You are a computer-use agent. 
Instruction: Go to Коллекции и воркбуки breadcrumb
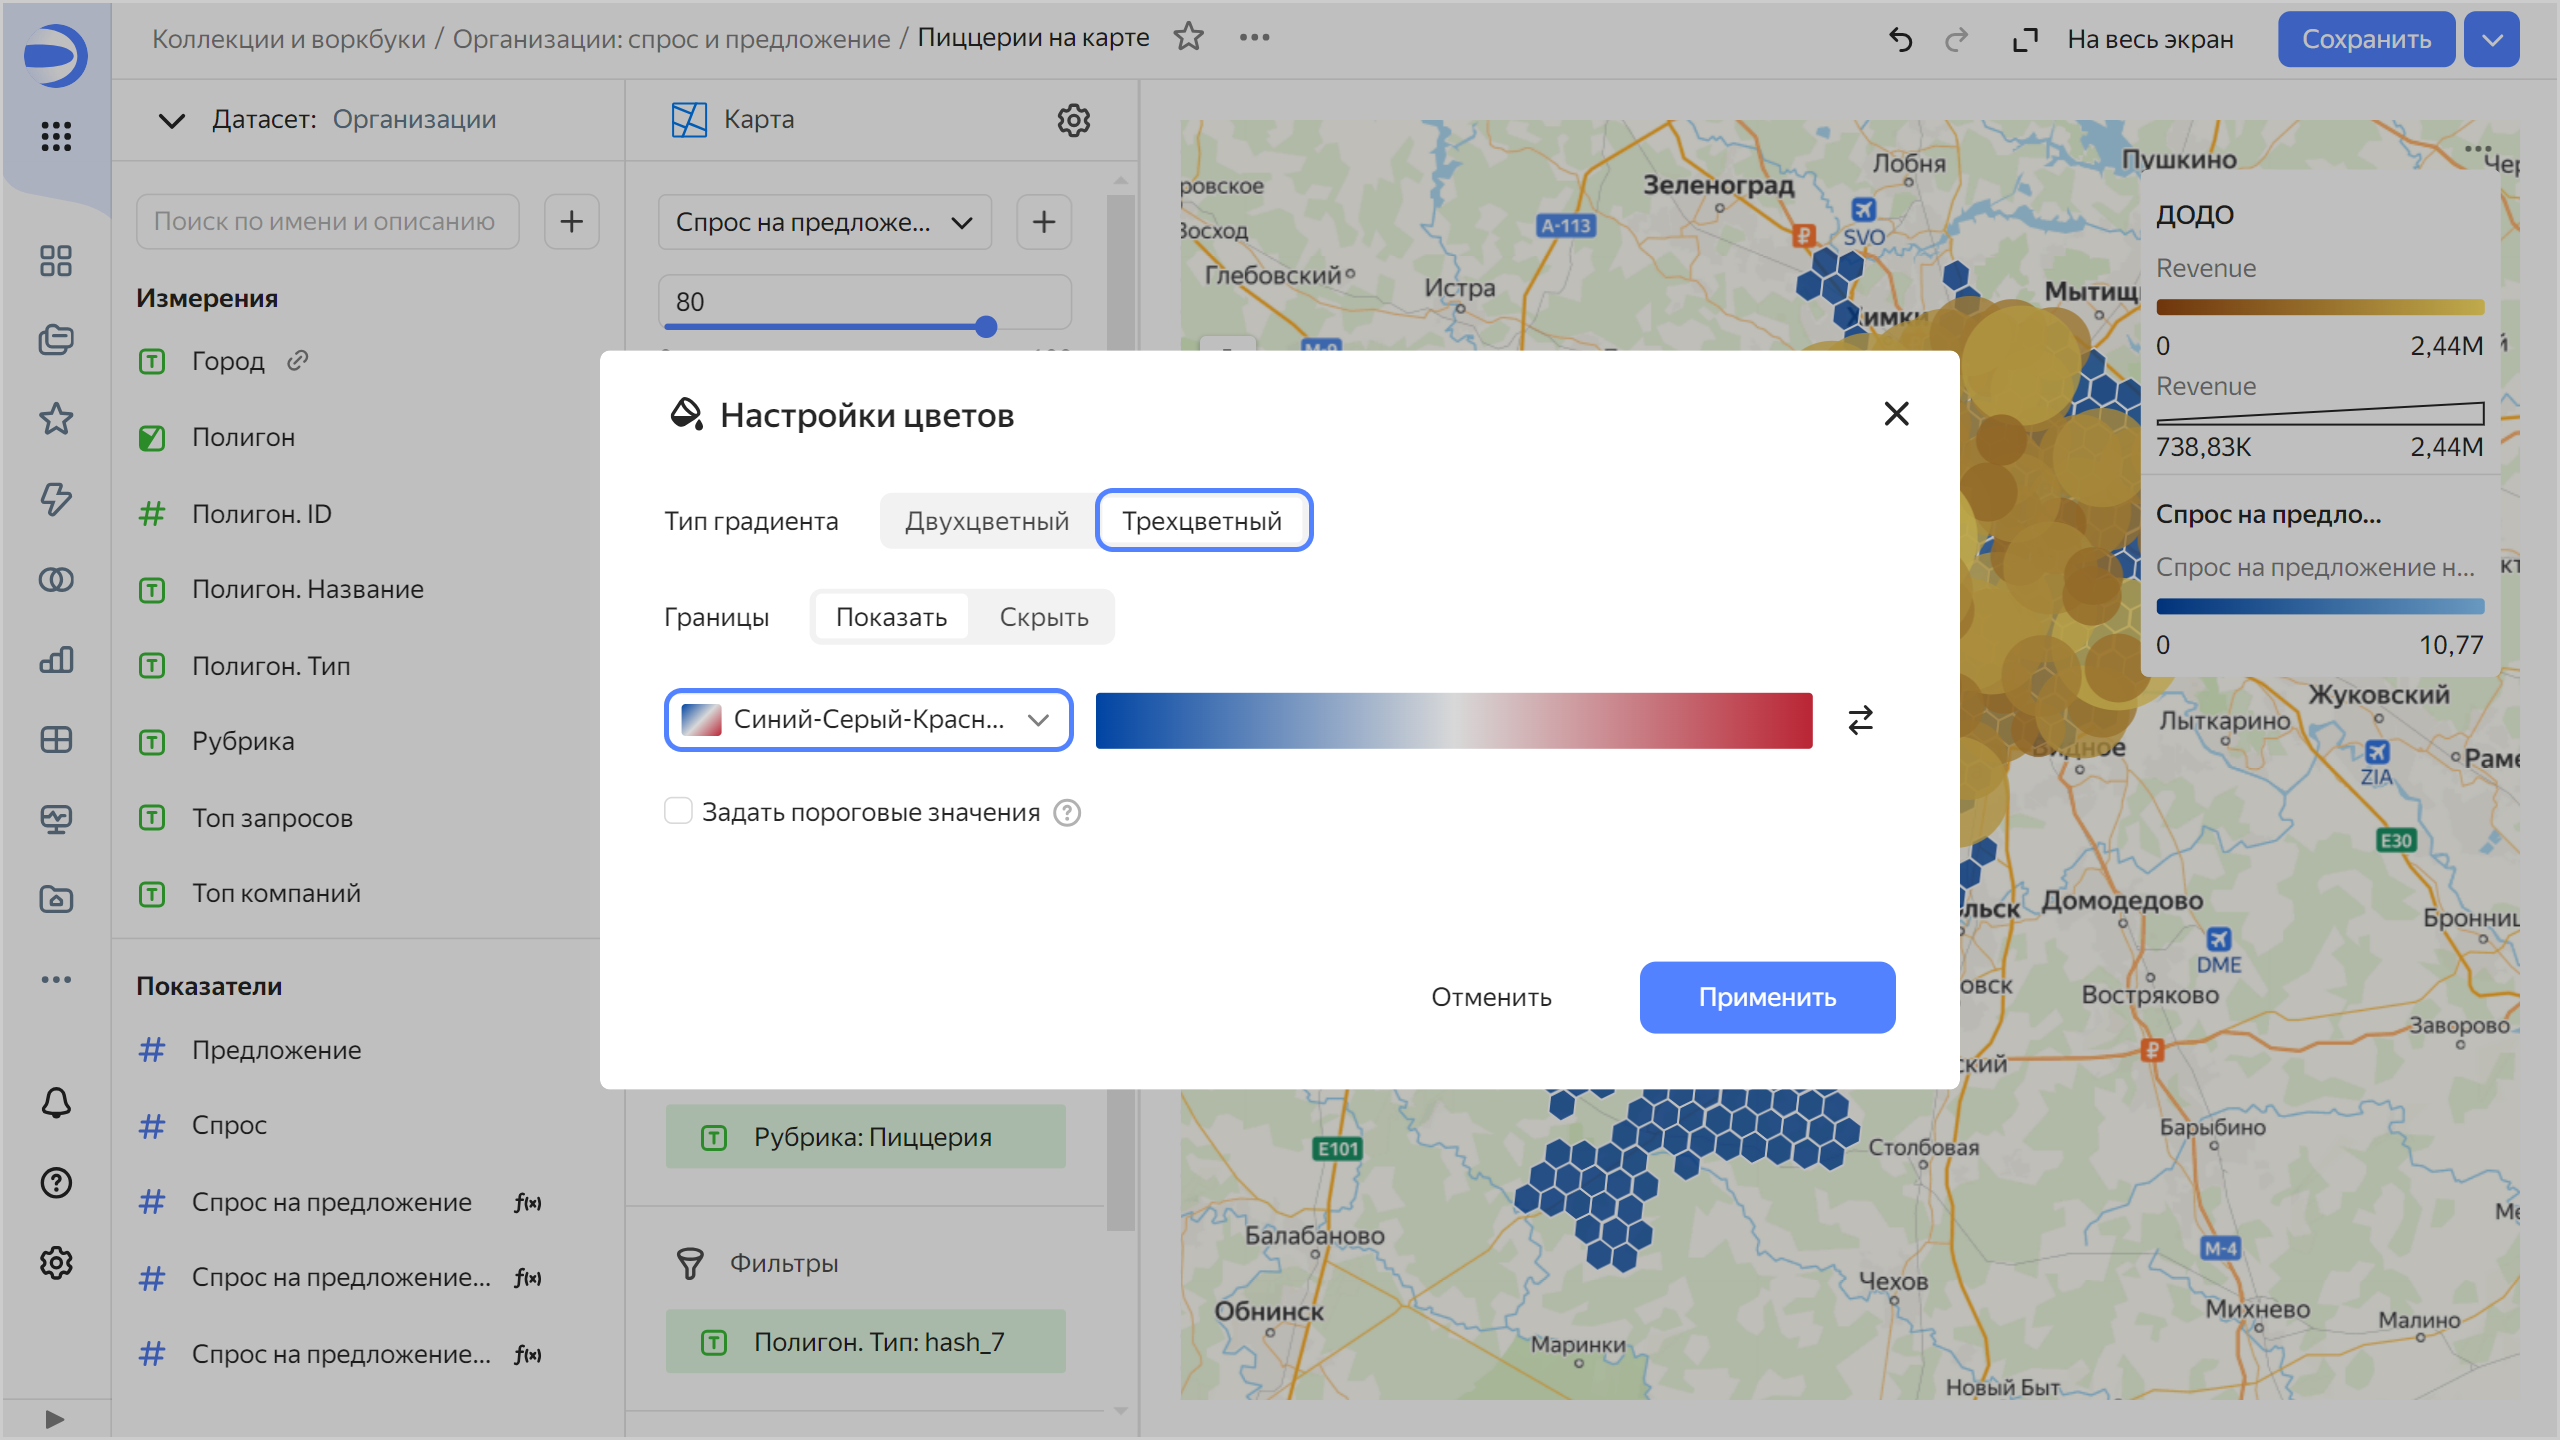[288, 38]
